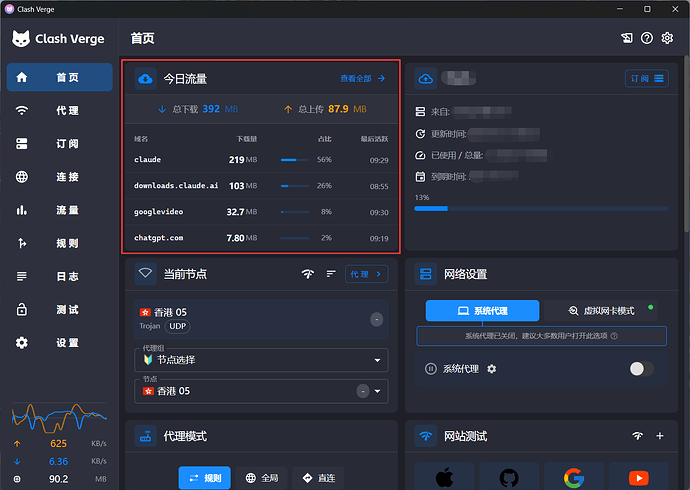Click the 13% usage progress bar

click(x=541, y=208)
